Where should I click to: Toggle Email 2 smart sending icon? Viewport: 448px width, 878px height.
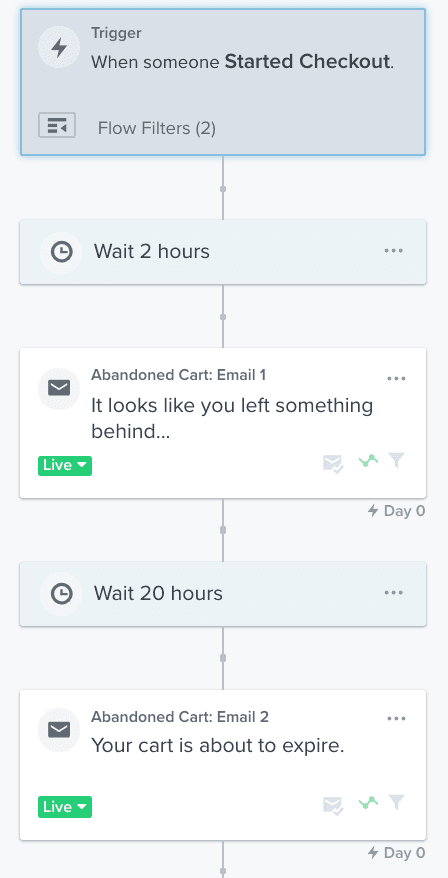click(333, 806)
